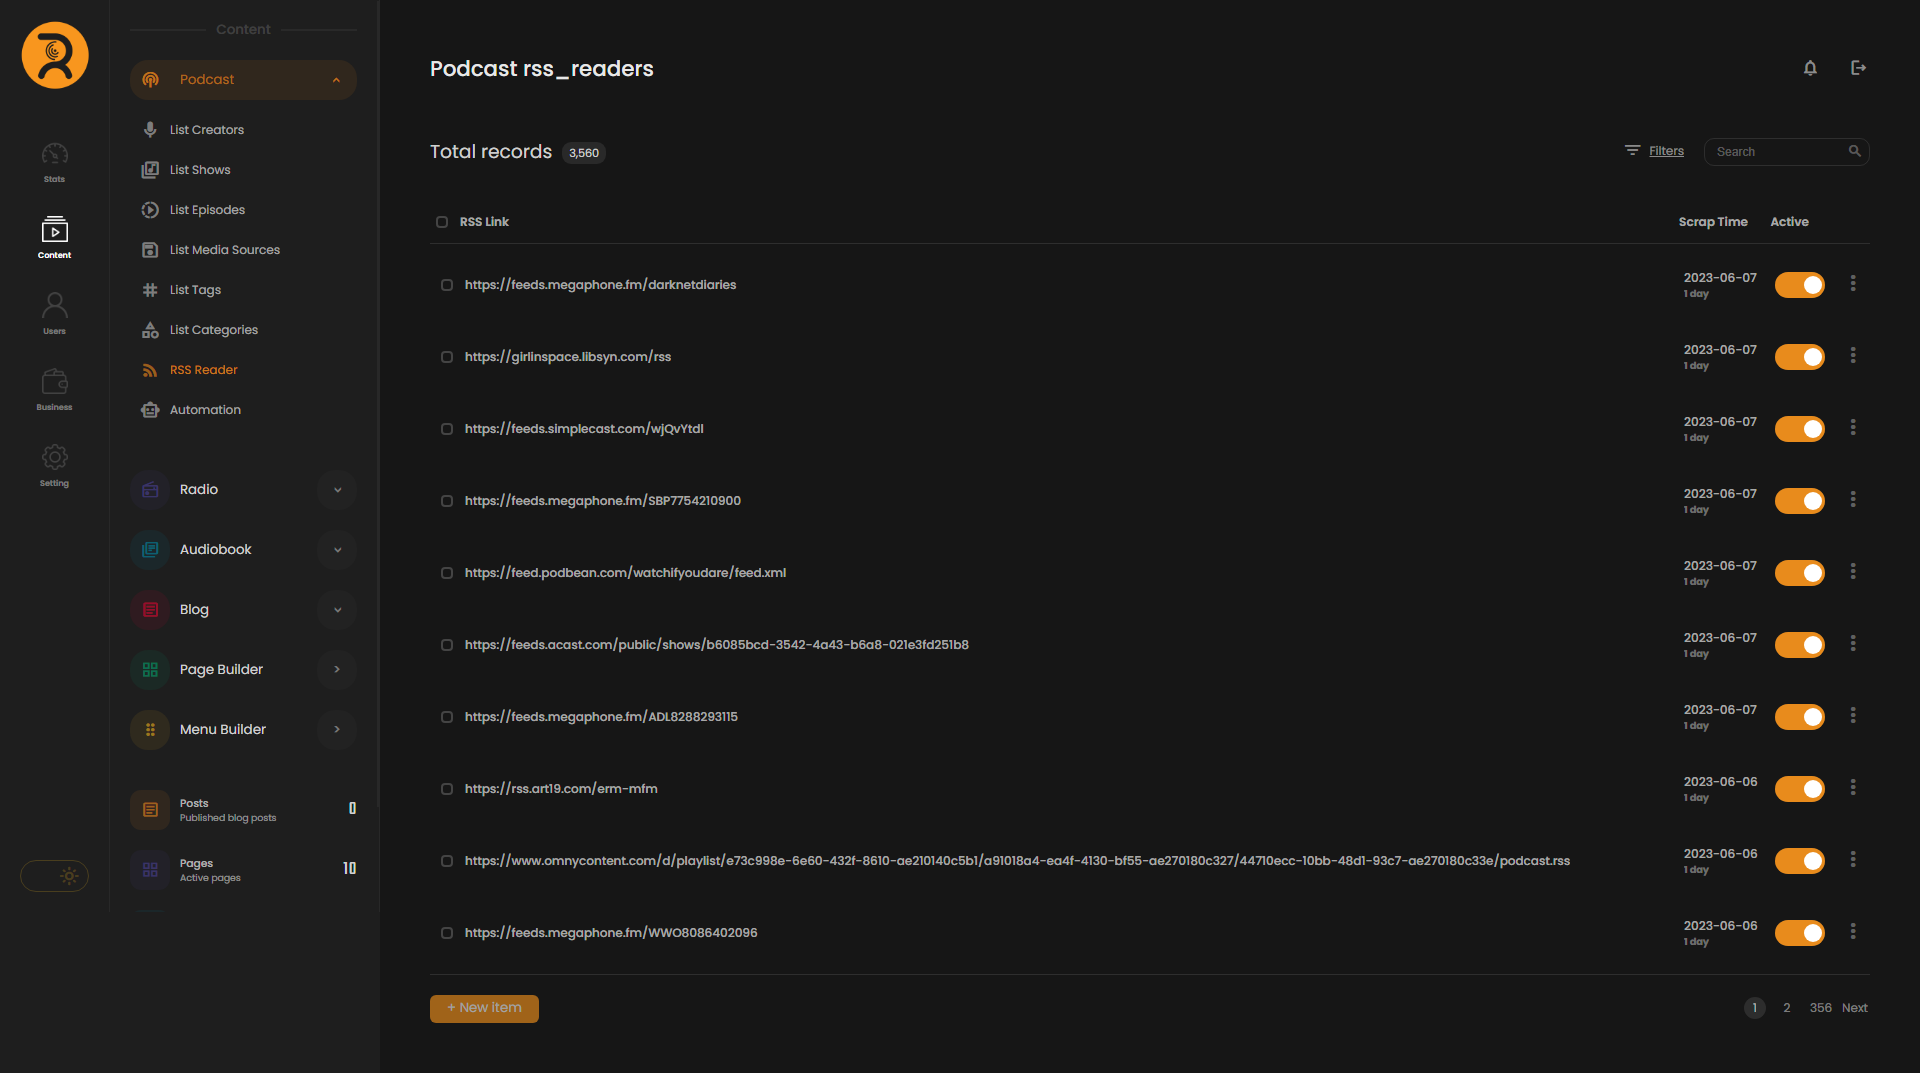The height and width of the screenshot is (1073, 1920).
Task: Expand the Audiobook menu section
Action: click(337, 550)
